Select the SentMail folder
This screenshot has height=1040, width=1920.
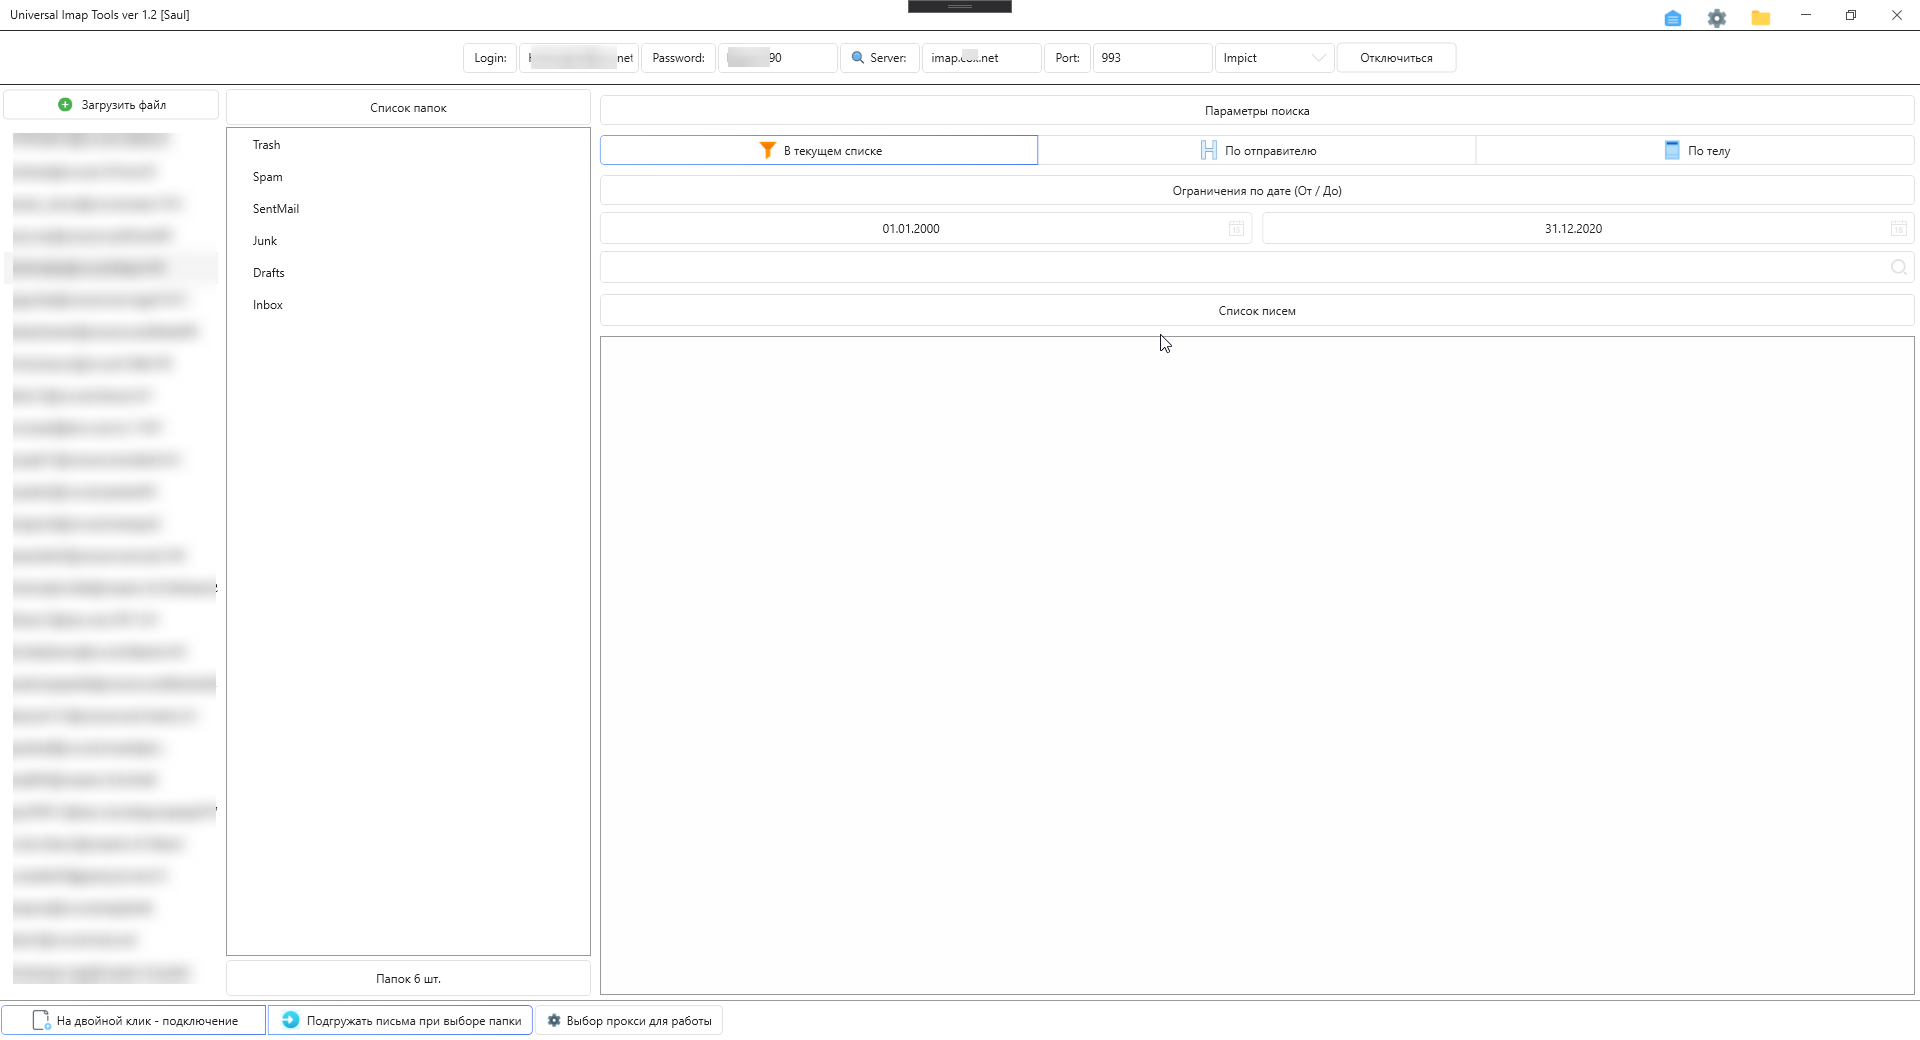point(276,209)
